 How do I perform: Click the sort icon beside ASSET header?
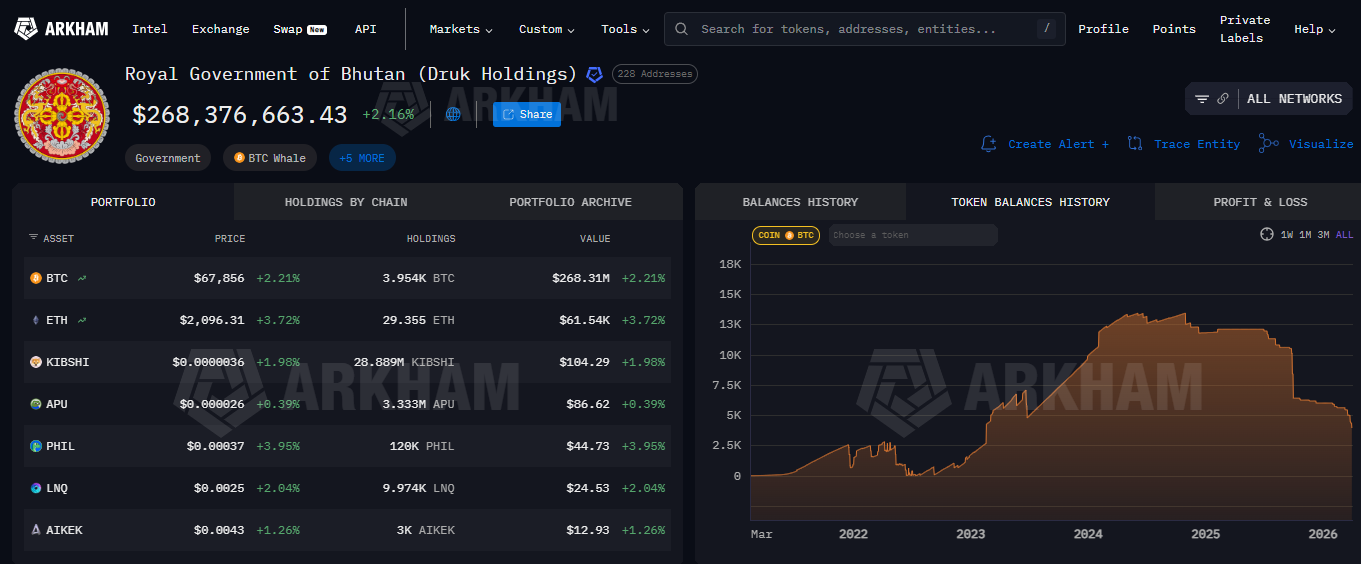click(x=33, y=238)
